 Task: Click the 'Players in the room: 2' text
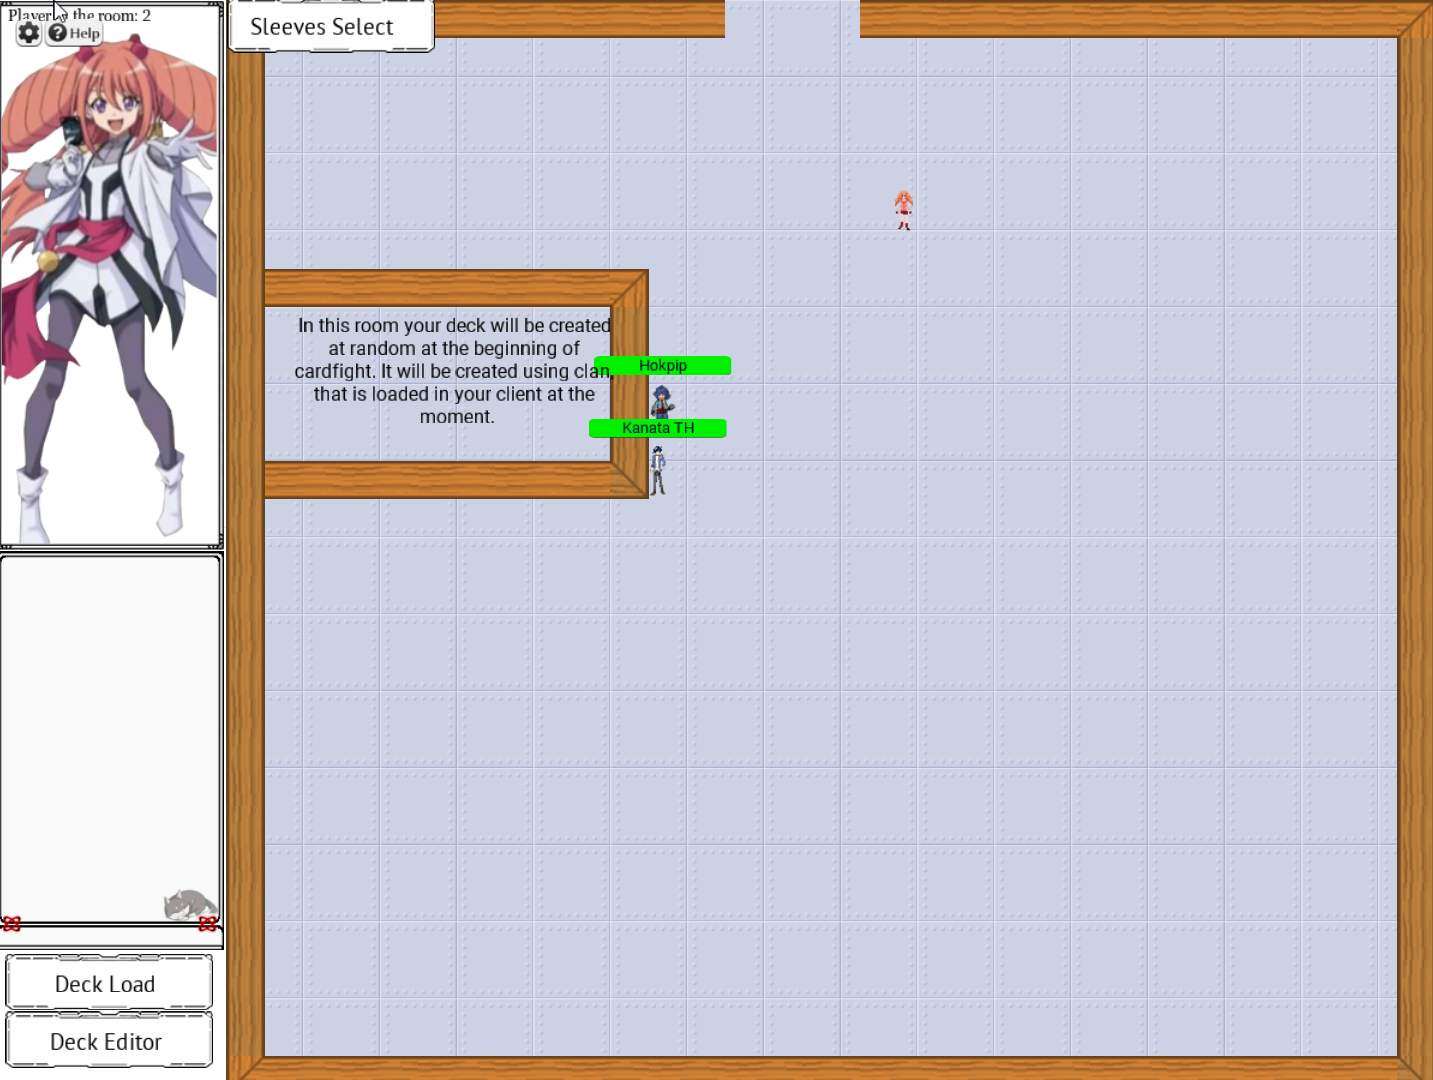[80, 15]
